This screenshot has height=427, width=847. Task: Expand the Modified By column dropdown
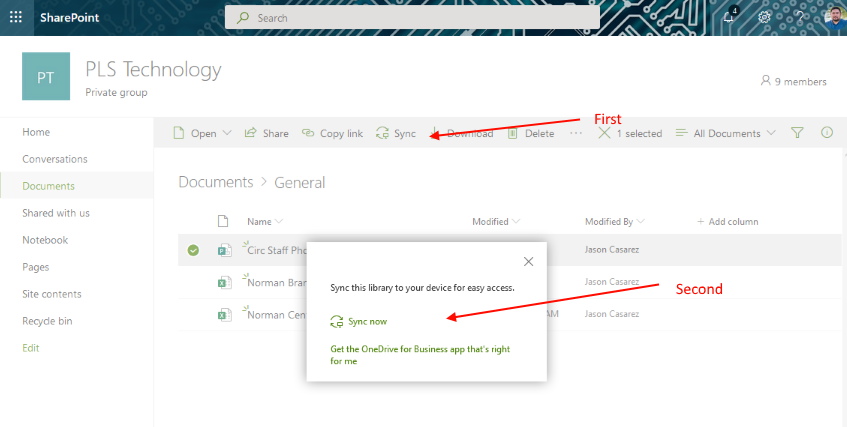(639, 222)
